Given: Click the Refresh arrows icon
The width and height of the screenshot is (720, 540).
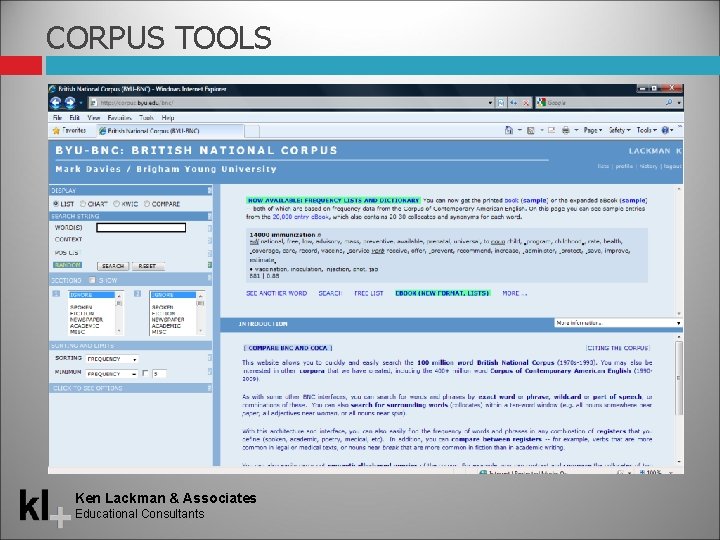Looking at the screenshot, I should 513,103.
